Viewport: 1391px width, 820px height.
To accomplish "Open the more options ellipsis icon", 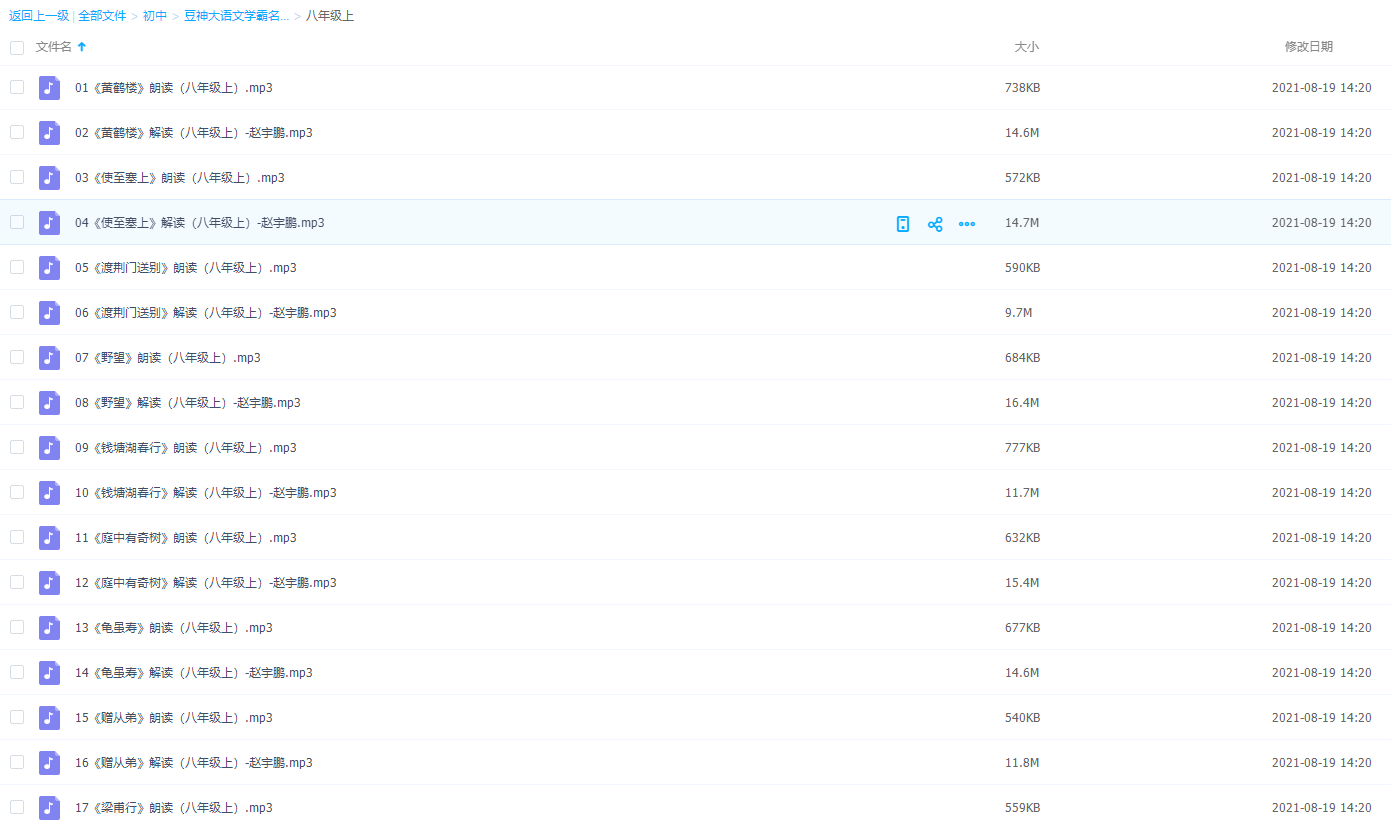I will pos(967,224).
